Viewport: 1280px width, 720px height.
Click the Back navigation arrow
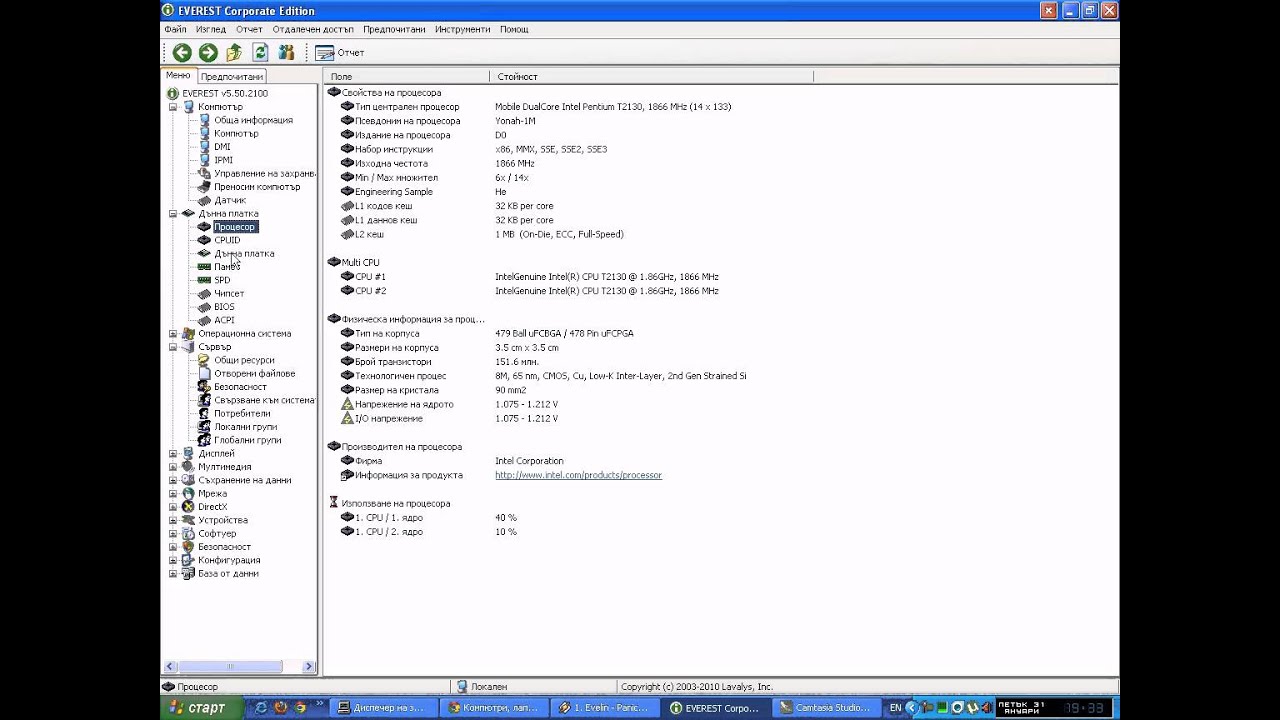click(x=182, y=53)
